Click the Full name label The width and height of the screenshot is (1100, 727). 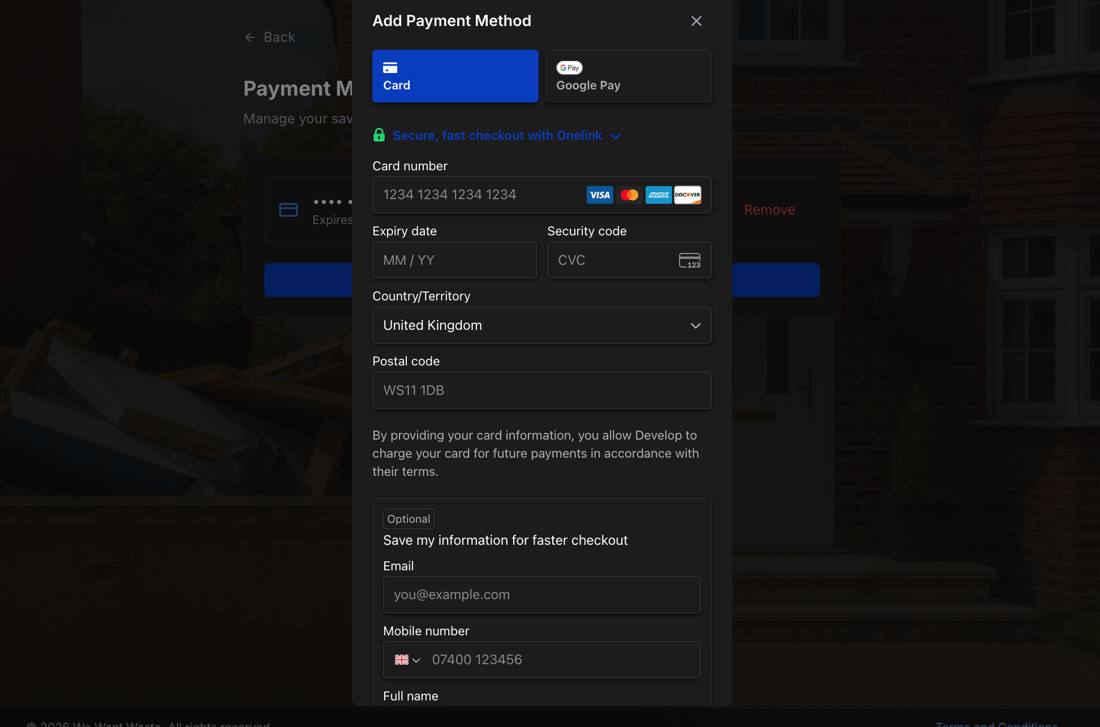click(x=410, y=696)
